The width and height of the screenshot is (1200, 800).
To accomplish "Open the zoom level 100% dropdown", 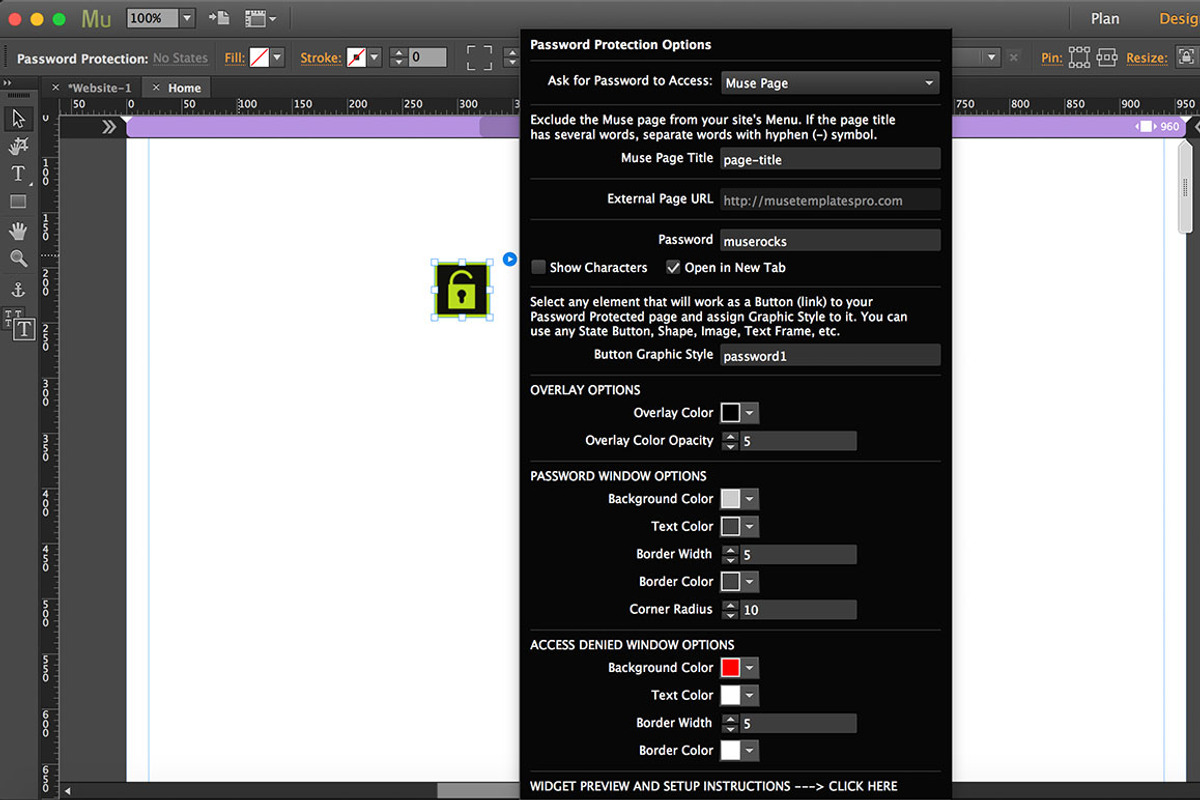I will [x=186, y=18].
